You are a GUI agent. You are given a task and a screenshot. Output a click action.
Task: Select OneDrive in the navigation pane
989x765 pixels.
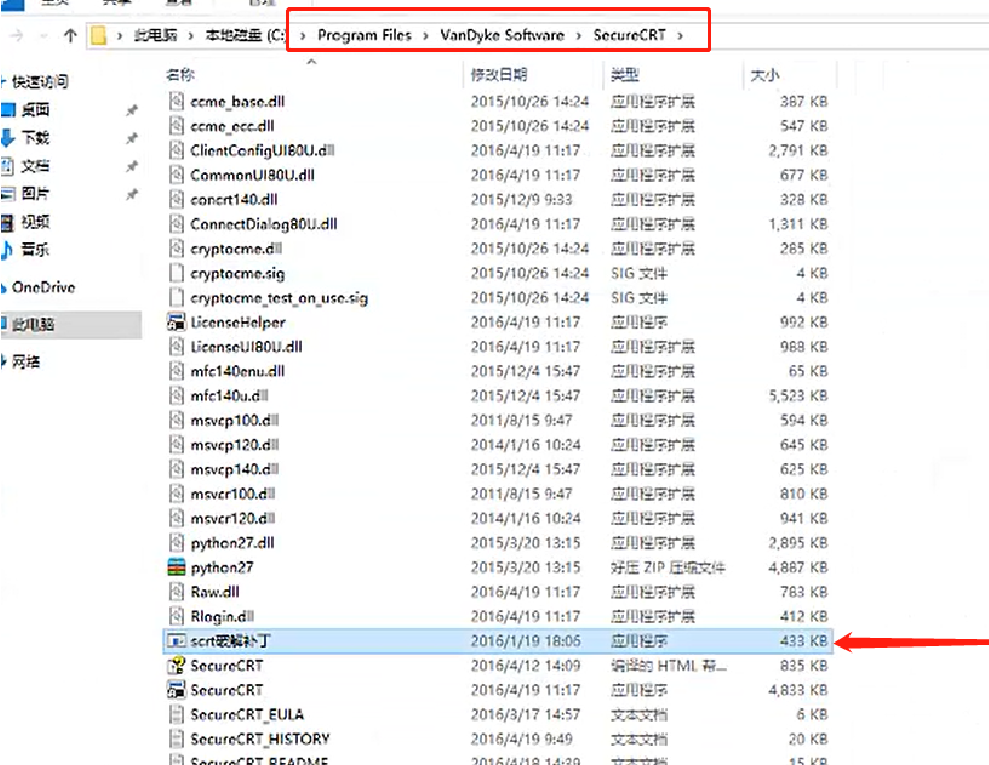[44, 288]
